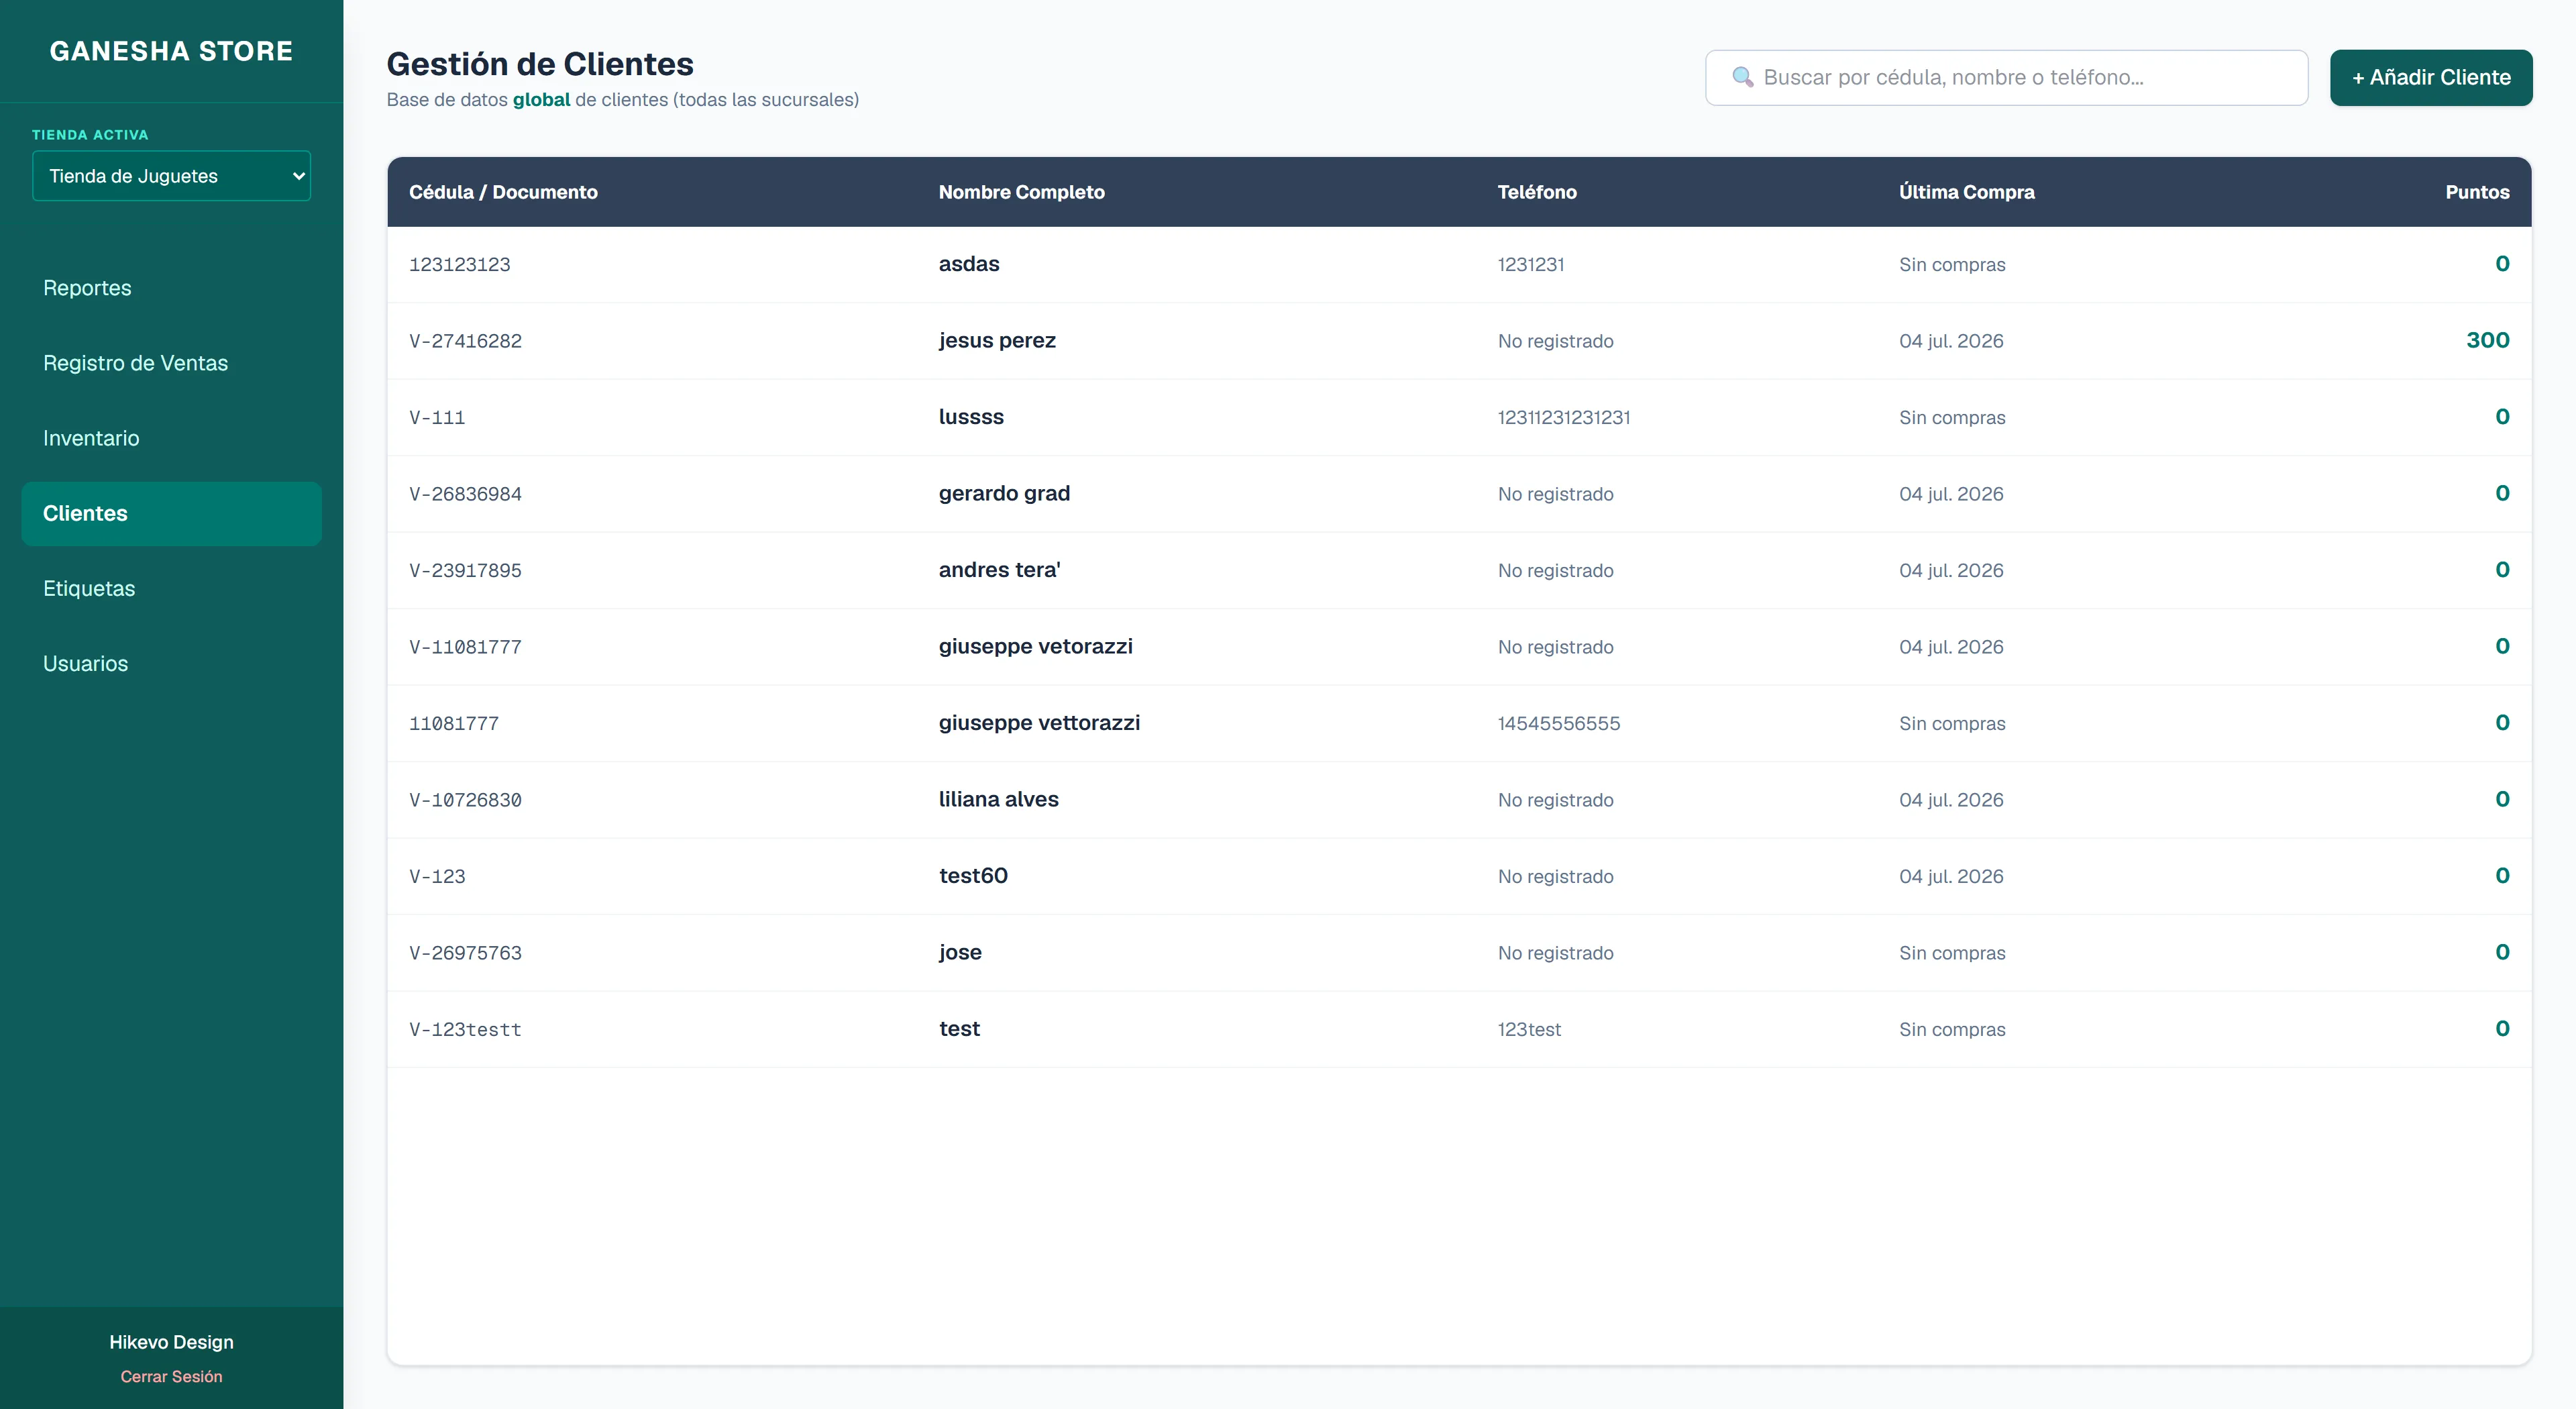Click the Añadir Cliente button

coord(2431,78)
